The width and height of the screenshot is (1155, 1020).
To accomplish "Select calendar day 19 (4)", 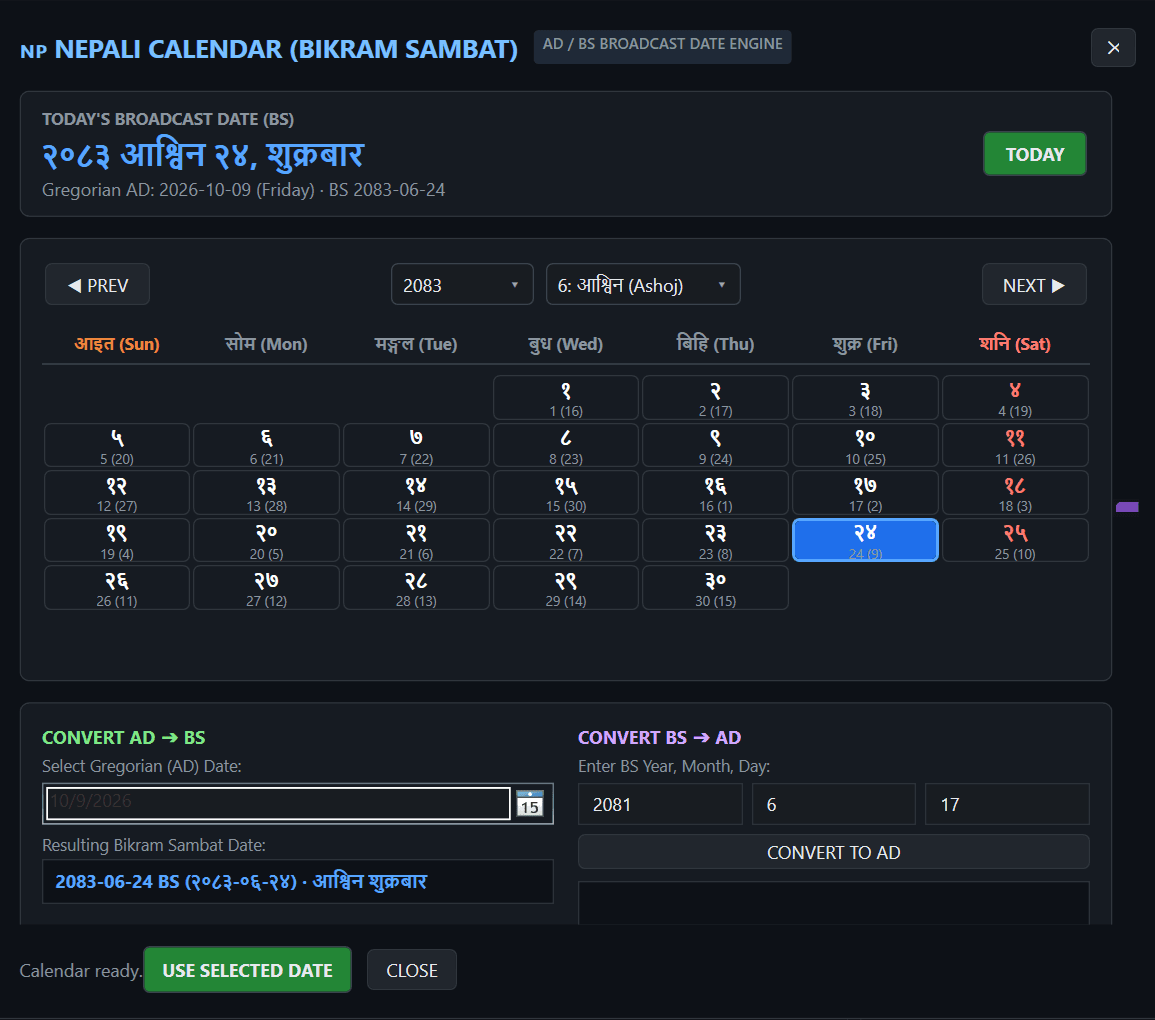I will [117, 541].
